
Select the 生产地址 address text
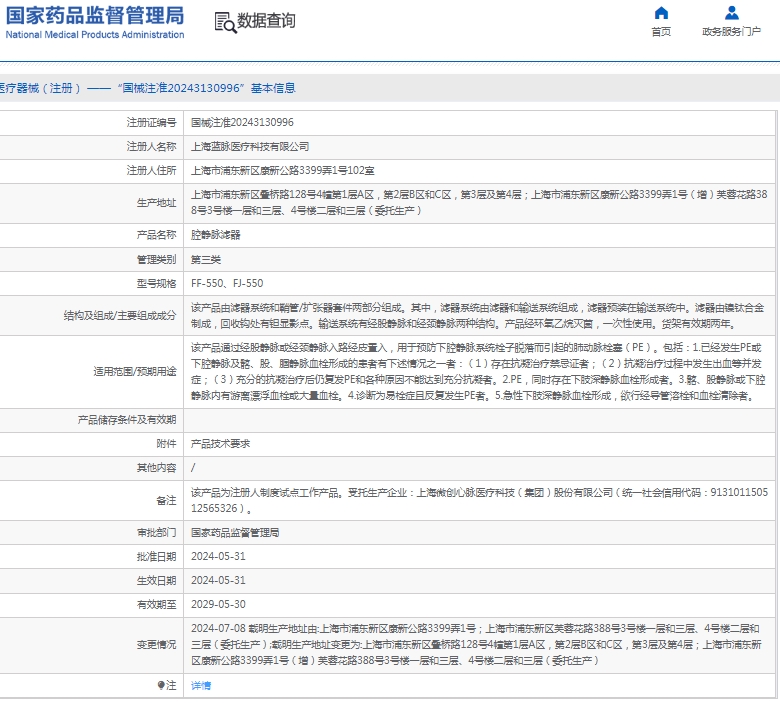coord(479,202)
